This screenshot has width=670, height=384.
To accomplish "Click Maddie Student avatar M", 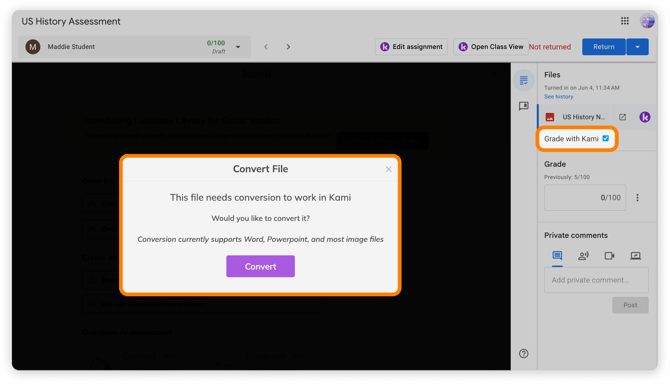I will pos(33,47).
